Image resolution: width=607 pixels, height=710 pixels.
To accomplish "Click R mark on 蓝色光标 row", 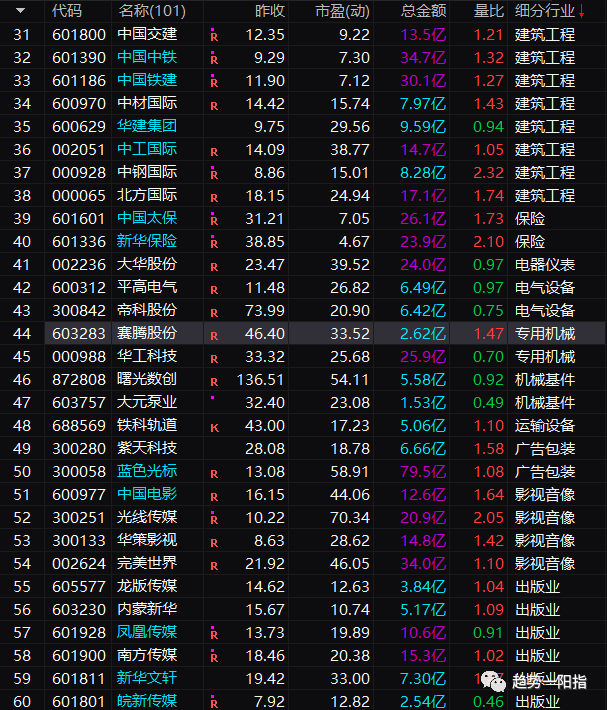I will click(x=214, y=475).
